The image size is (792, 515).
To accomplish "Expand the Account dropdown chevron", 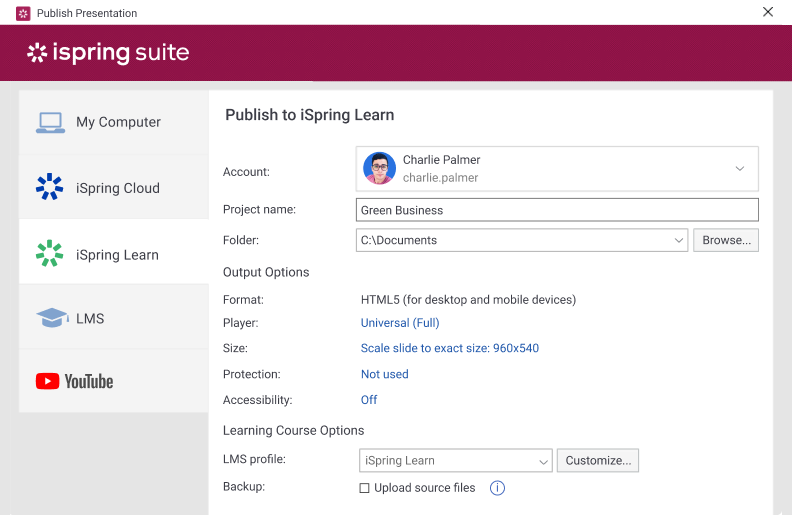I will coord(739,169).
